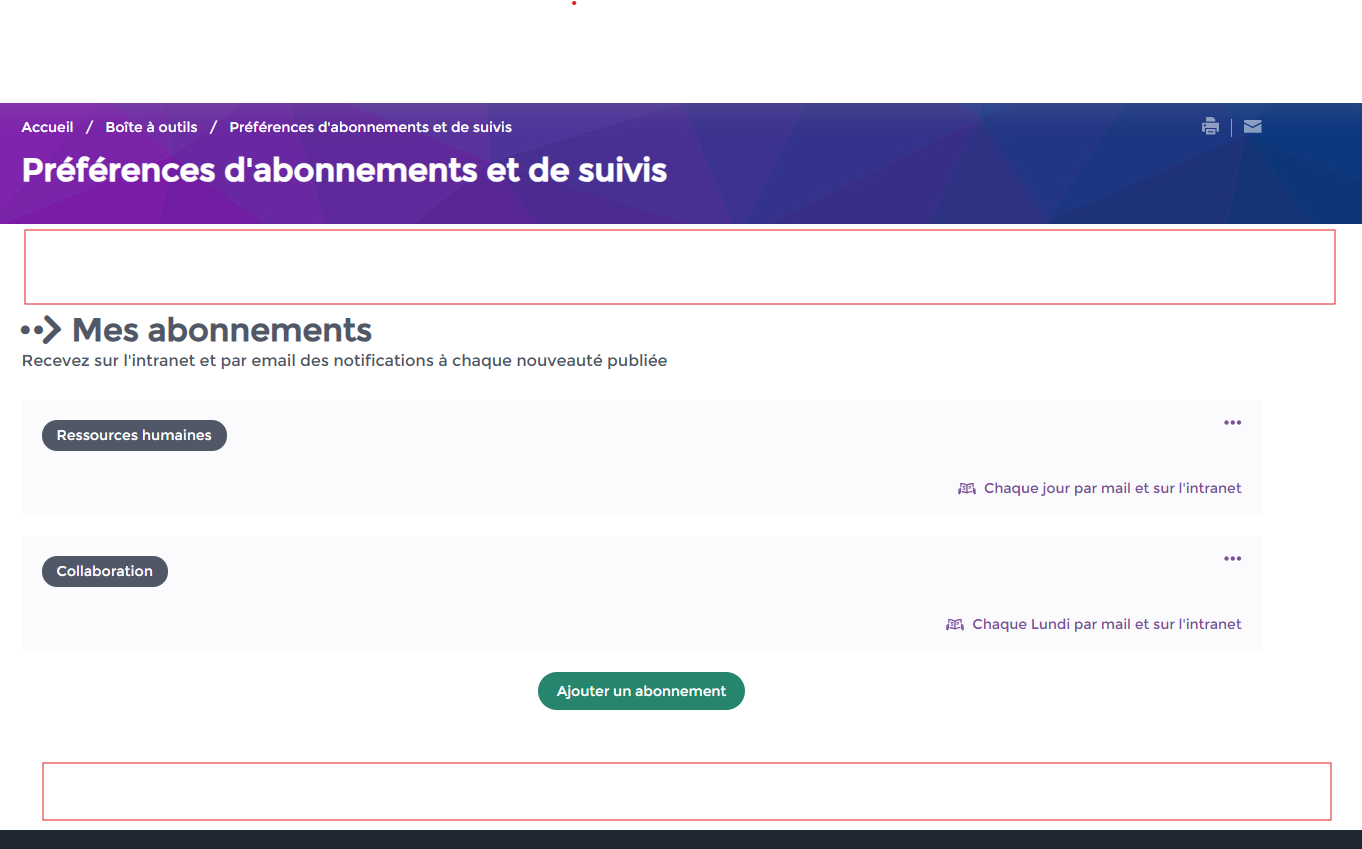
Task: Click the Préférences d'abonnements et de suivis breadcrumb
Action: [370, 128]
